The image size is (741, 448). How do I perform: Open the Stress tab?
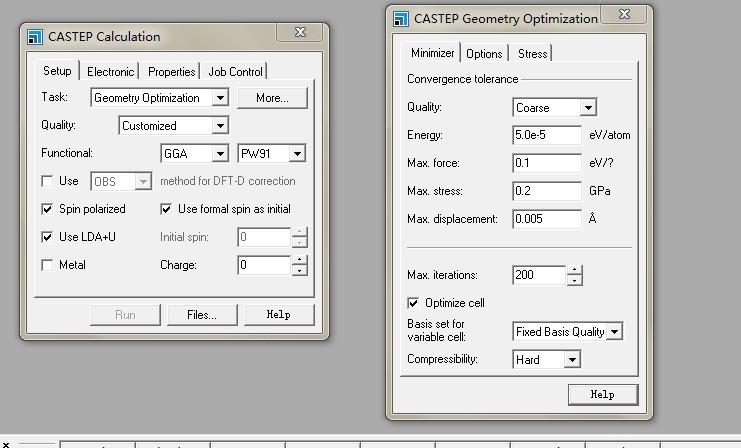click(532, 54)
